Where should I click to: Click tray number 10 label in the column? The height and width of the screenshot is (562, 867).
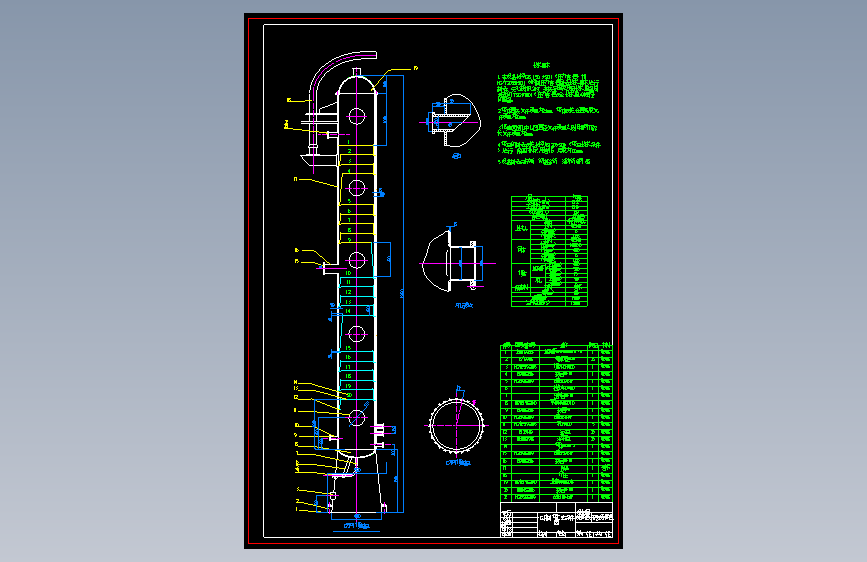pos(348,273)
